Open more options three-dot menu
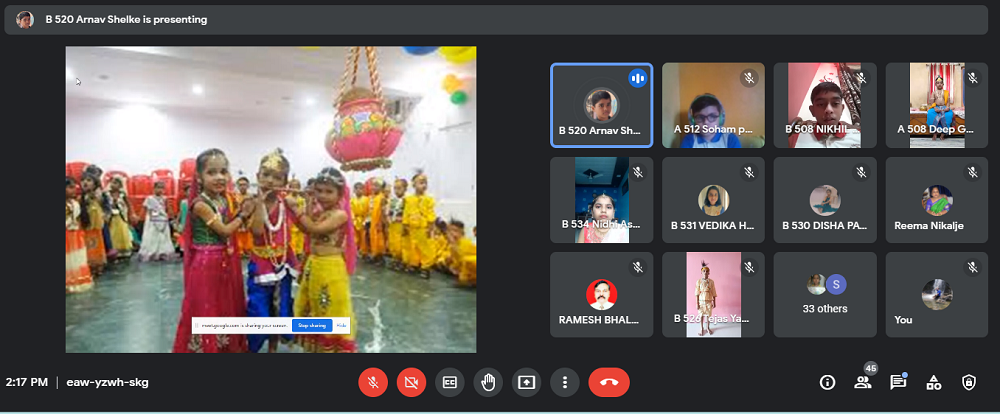Screen dimensions: 1000x414 click(565, 382)
